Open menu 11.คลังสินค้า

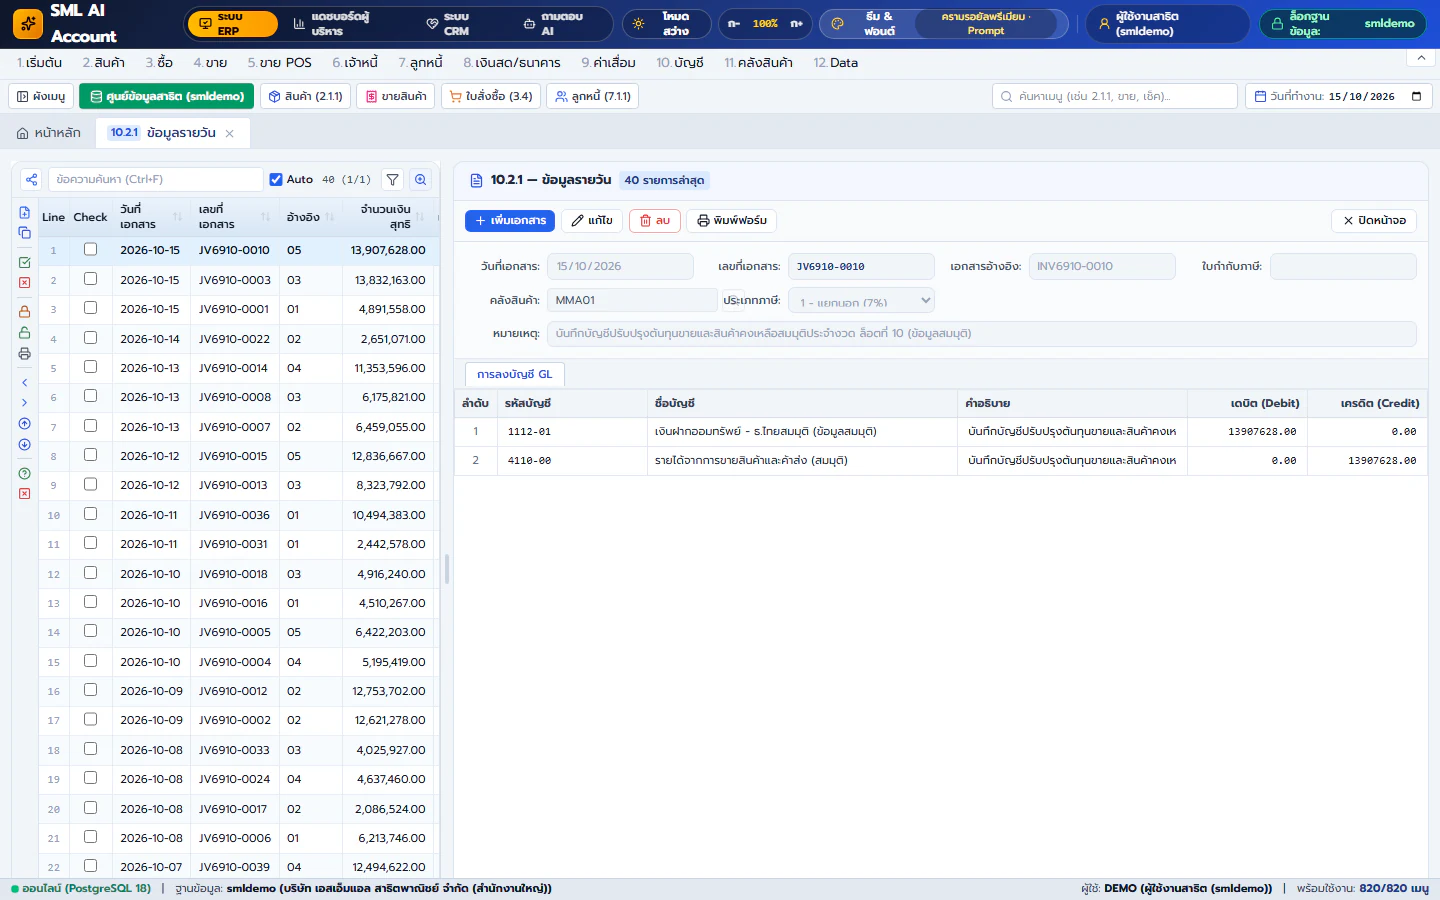[x=758, y=62]
